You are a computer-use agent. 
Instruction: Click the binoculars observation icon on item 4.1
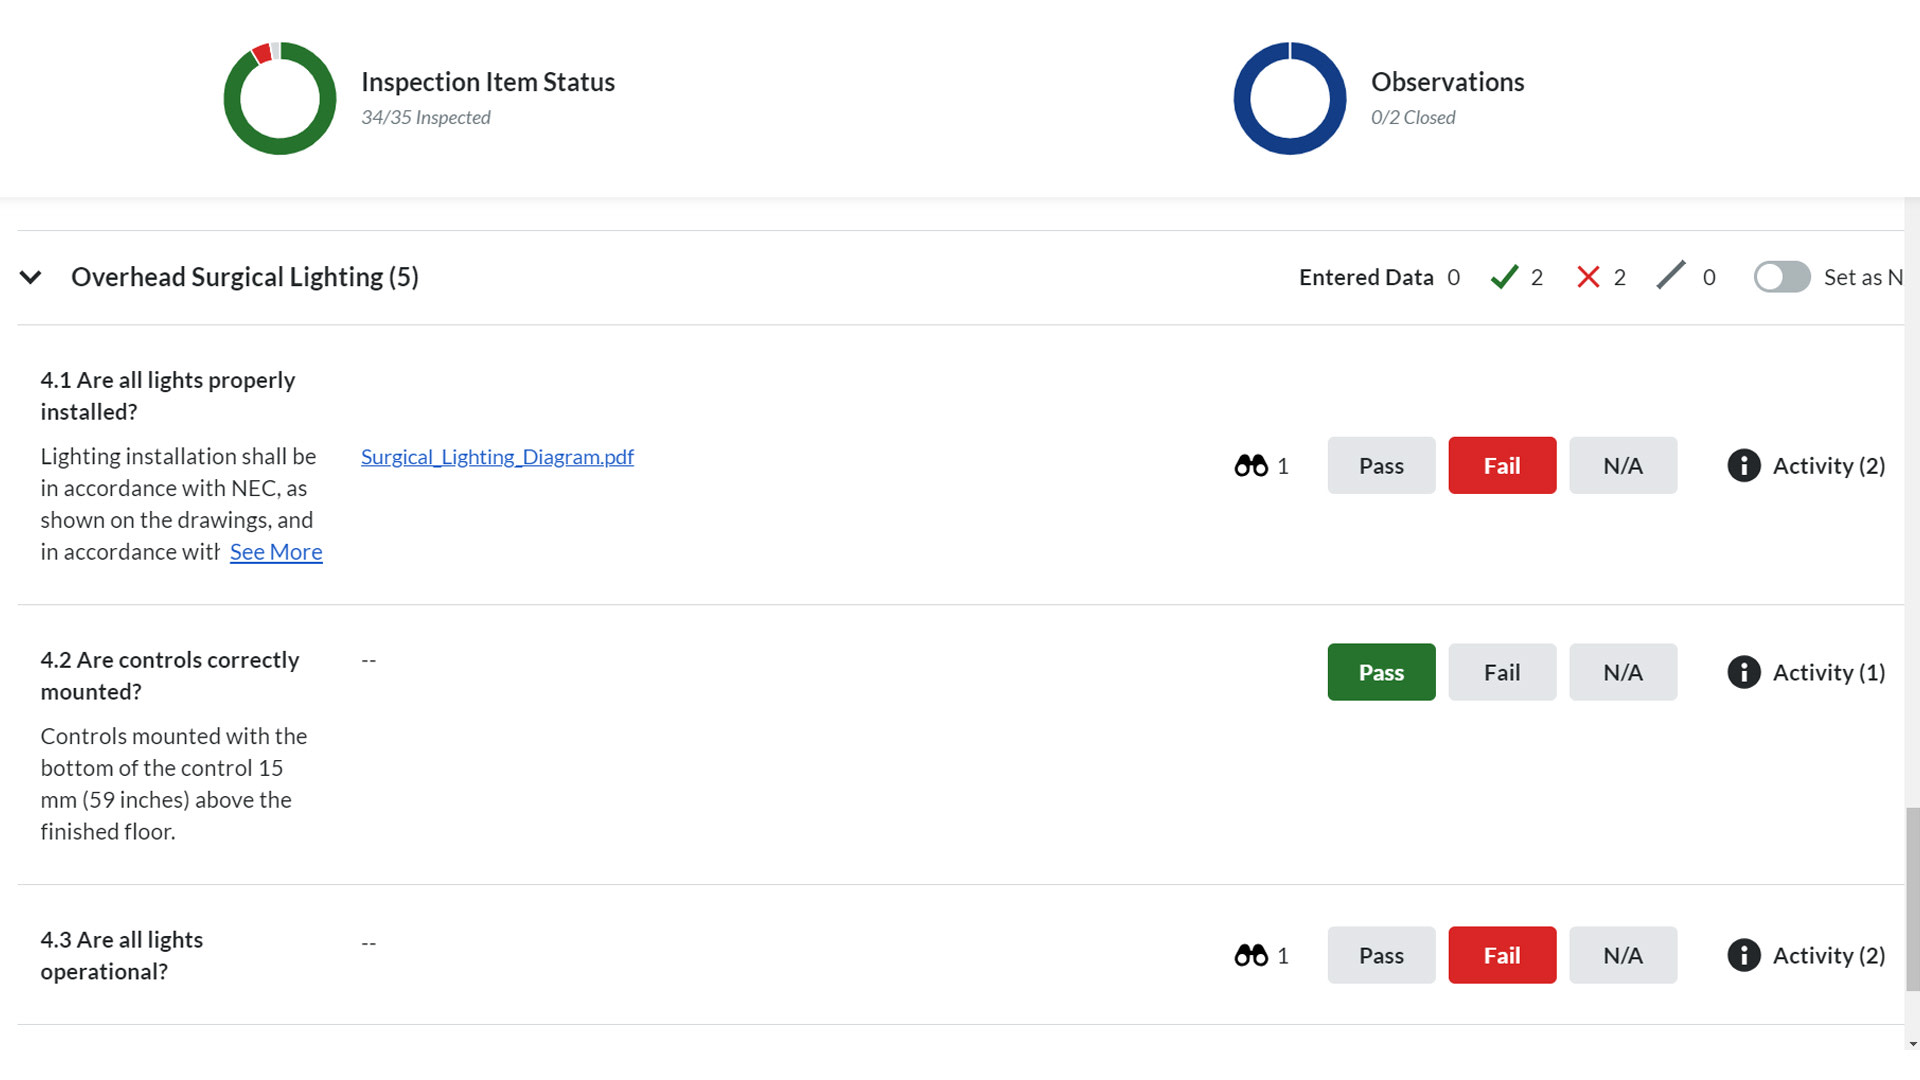[1252, 465]
